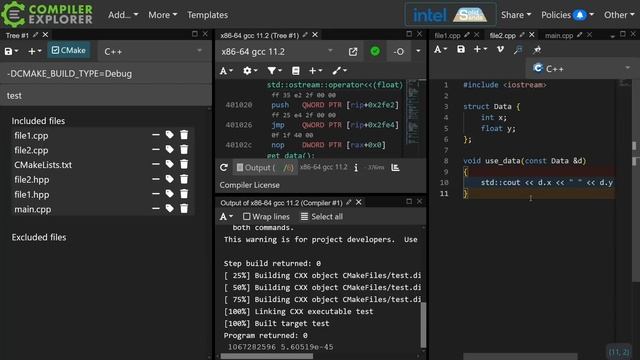The height and width of the screenshot is (360, 640).
Task: Click the test output name field
Action: [x=106, y=96]
